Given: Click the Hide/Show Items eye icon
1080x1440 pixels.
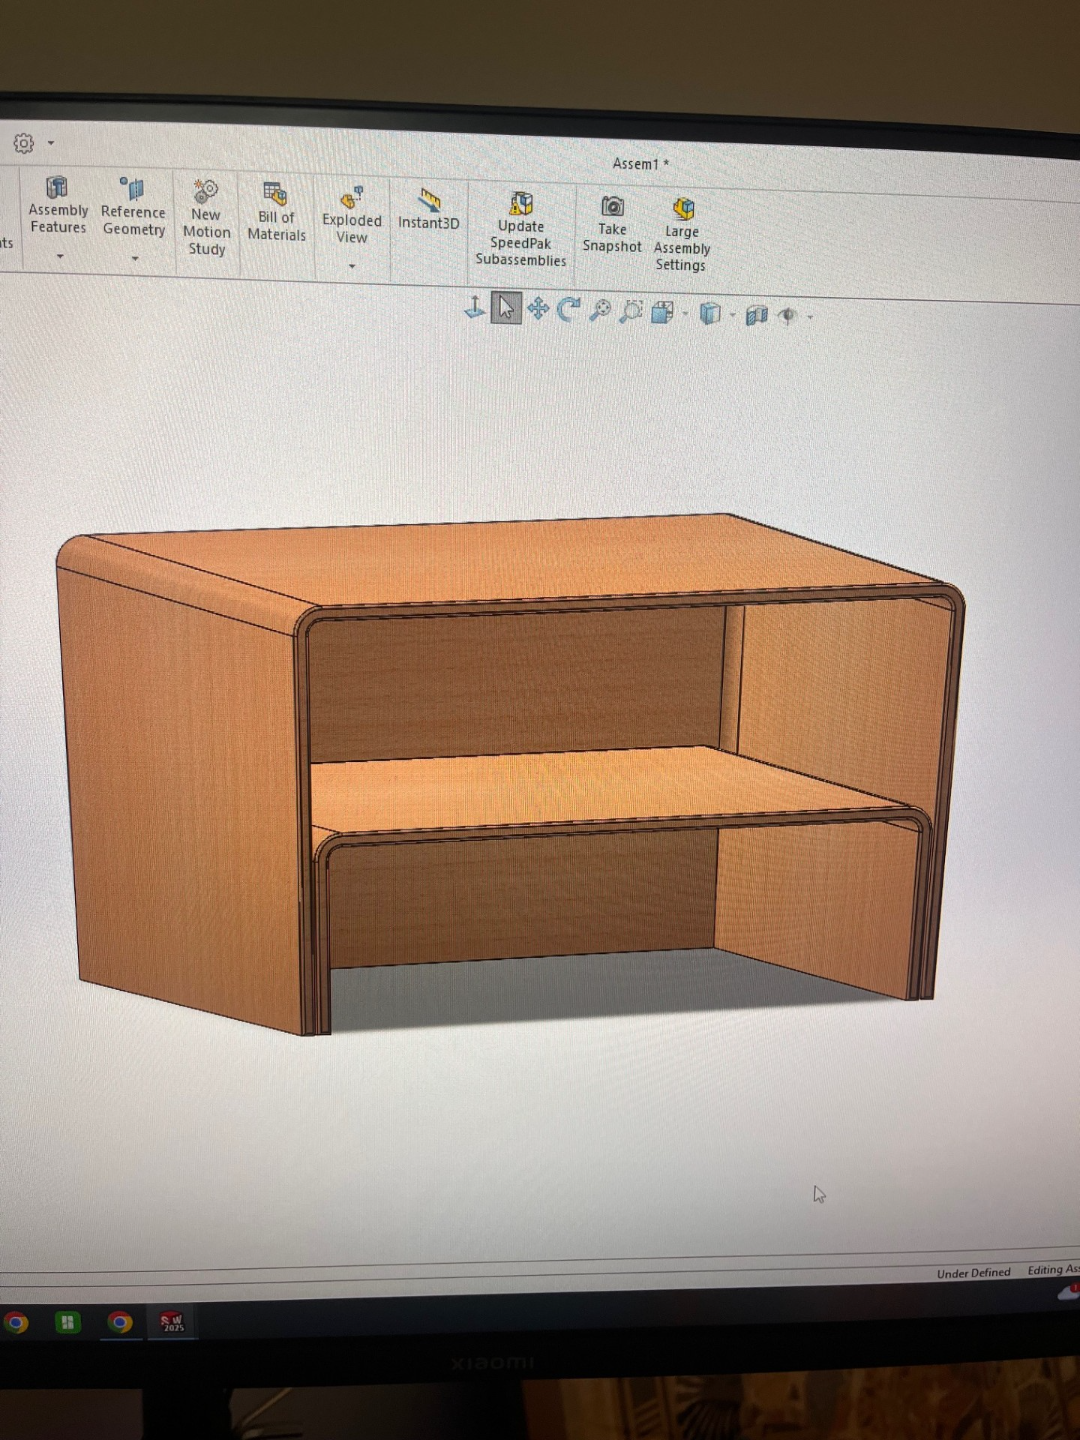Looking at the screenshot, I should (x=788, y=316).
